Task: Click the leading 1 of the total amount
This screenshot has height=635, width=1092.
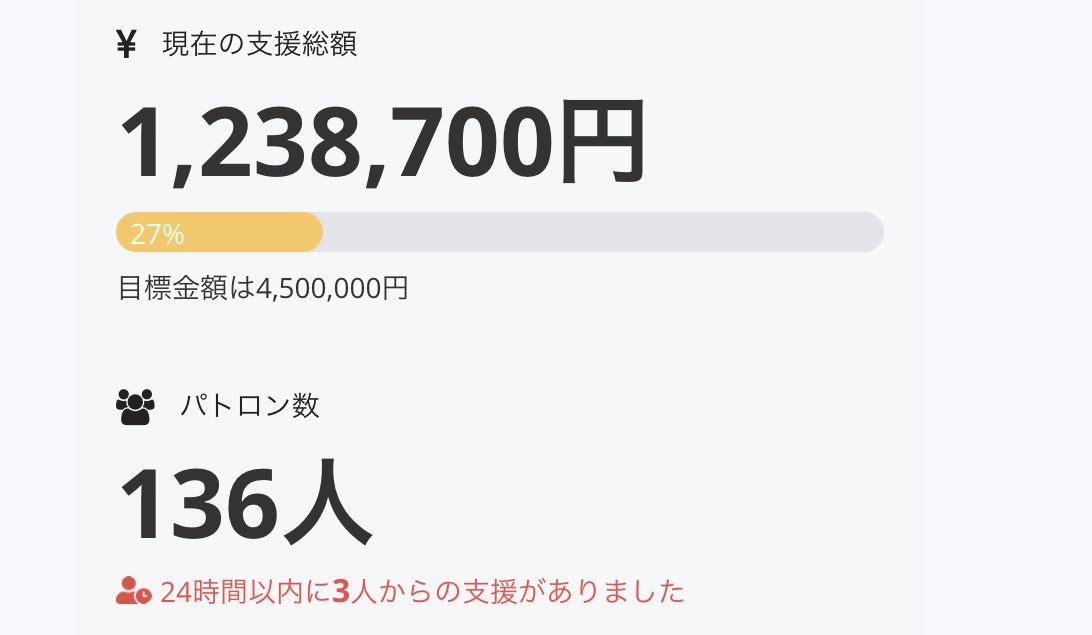Action: click(142, 142)
